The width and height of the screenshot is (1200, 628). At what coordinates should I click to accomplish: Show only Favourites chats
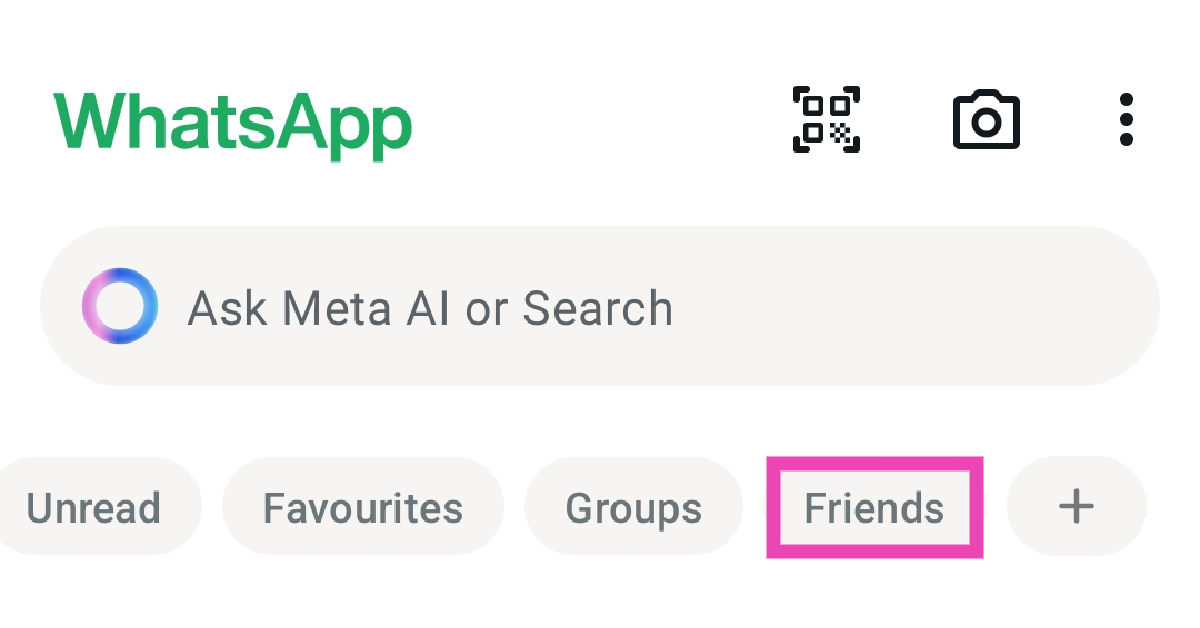point(362,507)
